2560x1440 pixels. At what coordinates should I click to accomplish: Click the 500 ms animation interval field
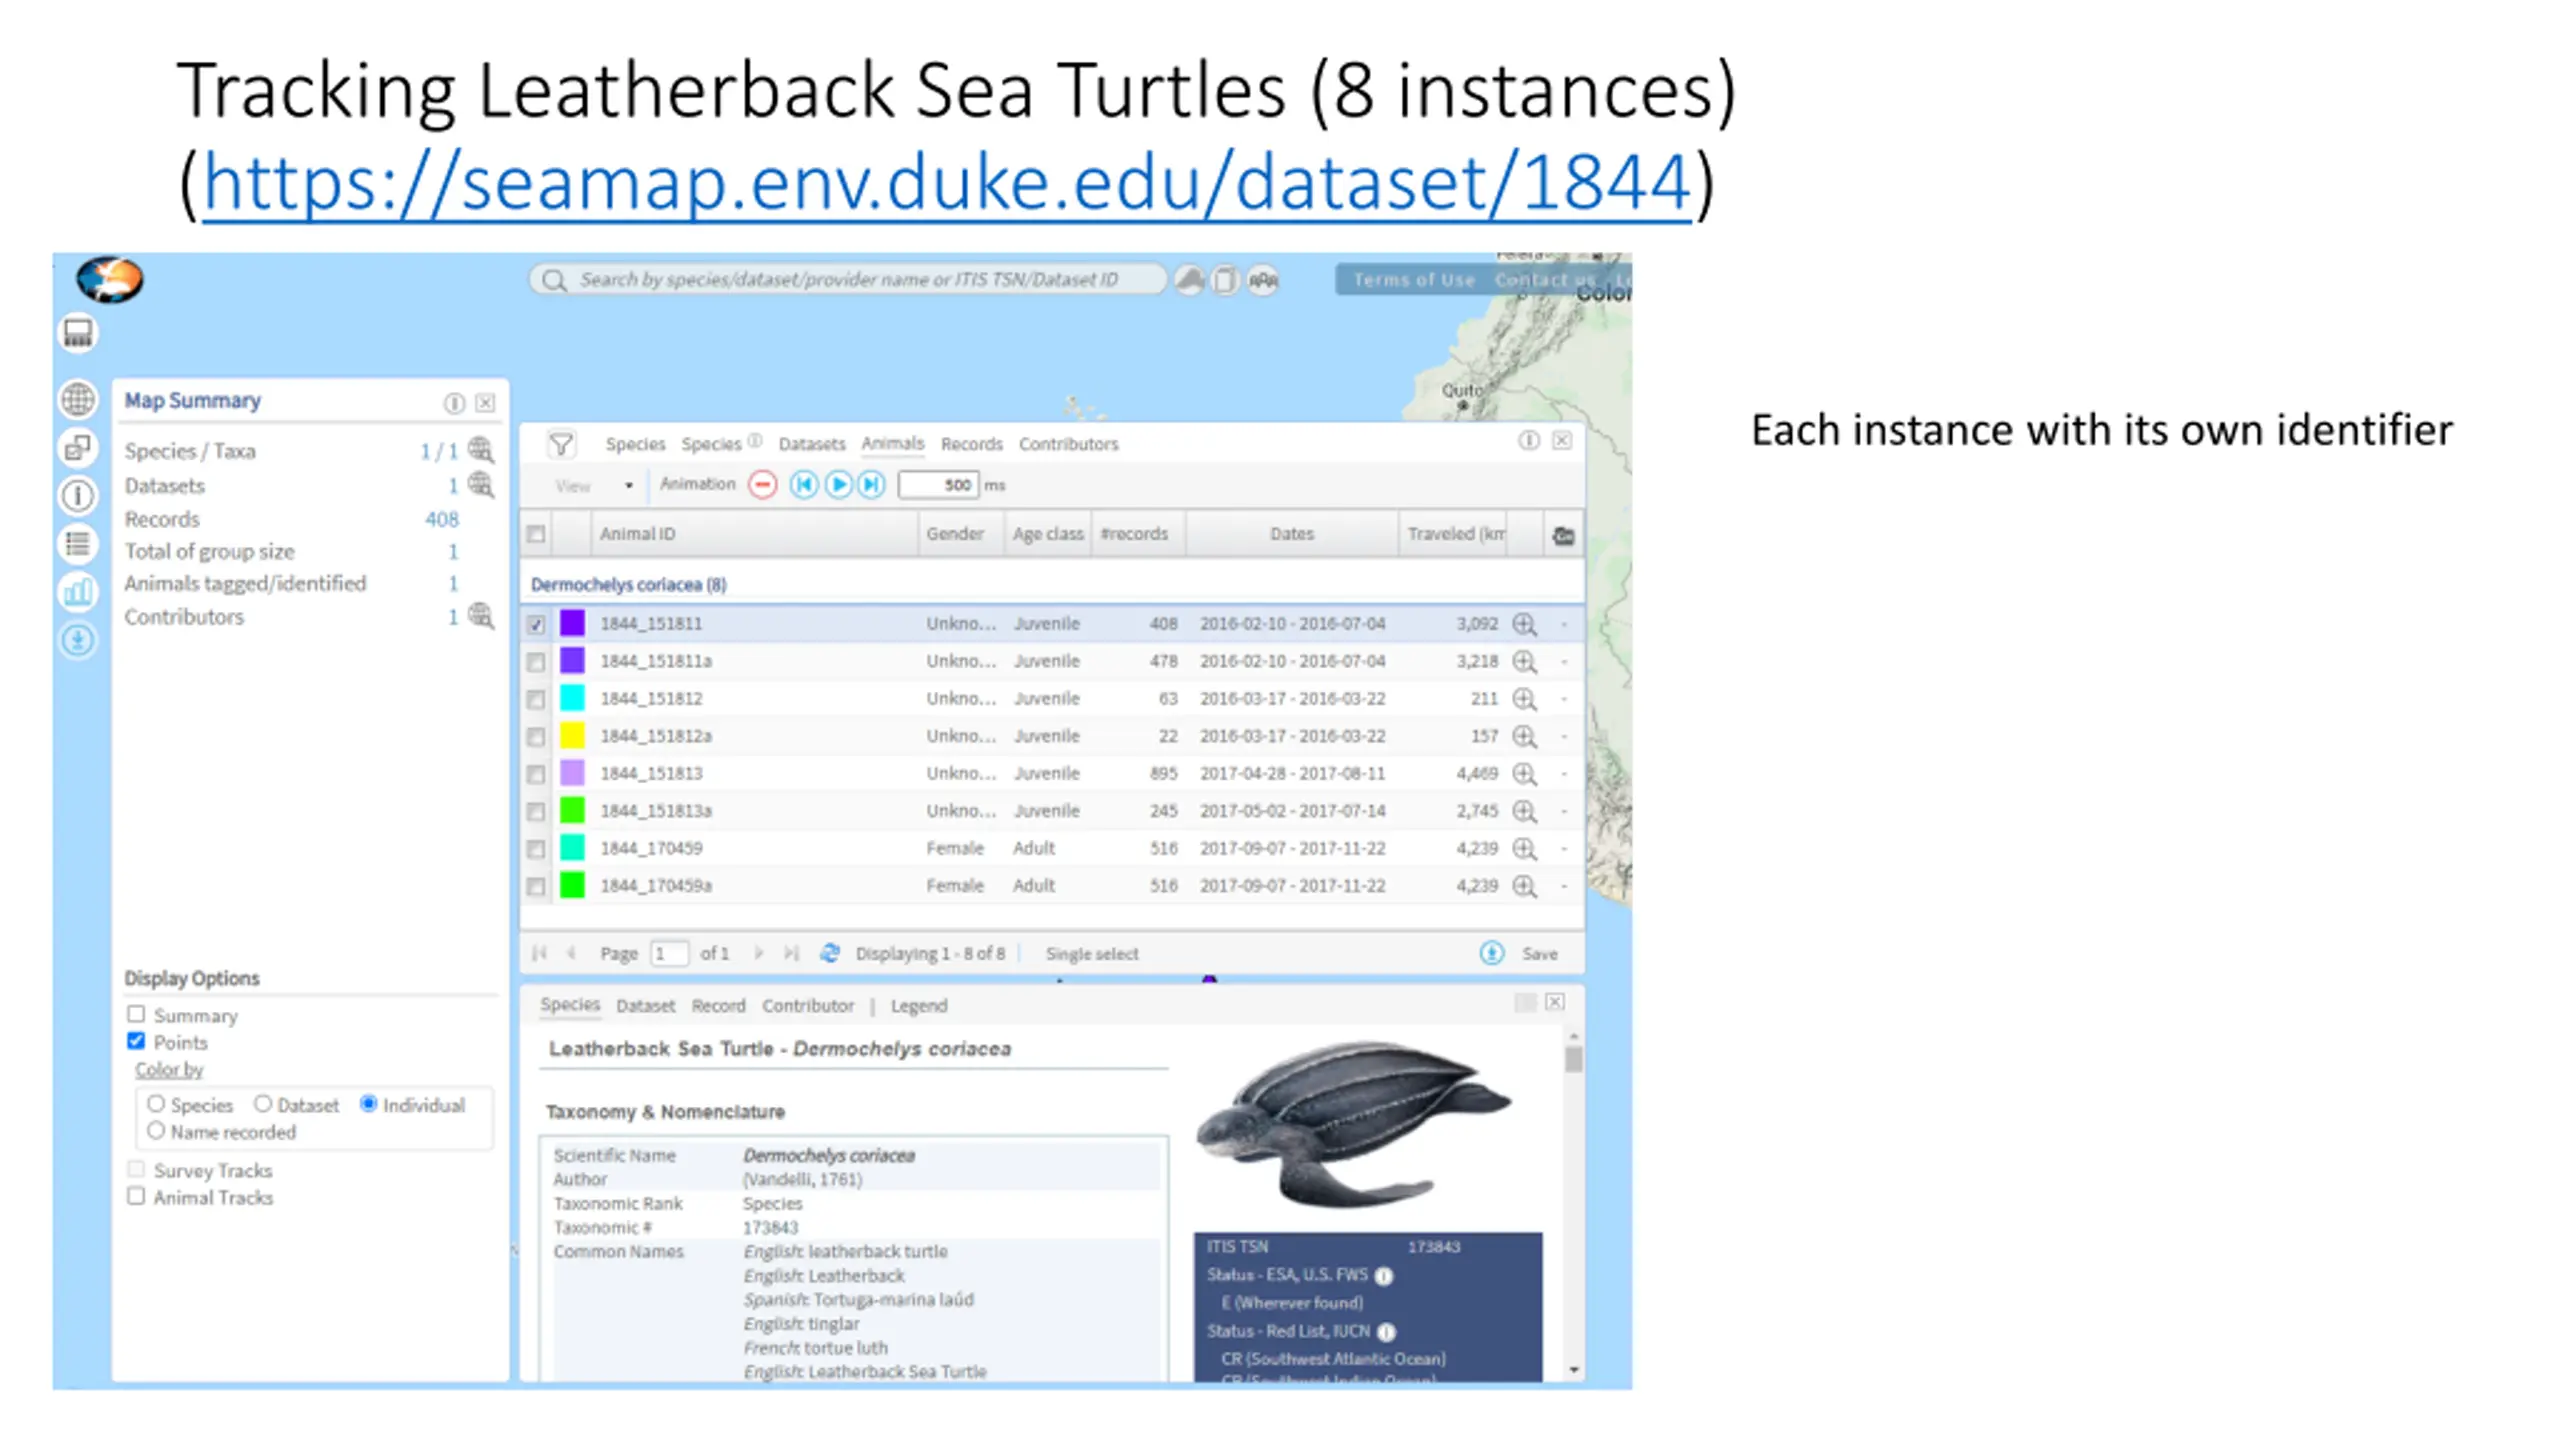click(938, 485)
